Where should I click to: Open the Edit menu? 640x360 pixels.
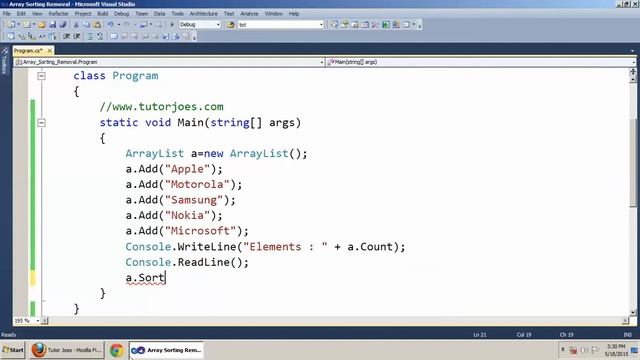coord(21,13)
